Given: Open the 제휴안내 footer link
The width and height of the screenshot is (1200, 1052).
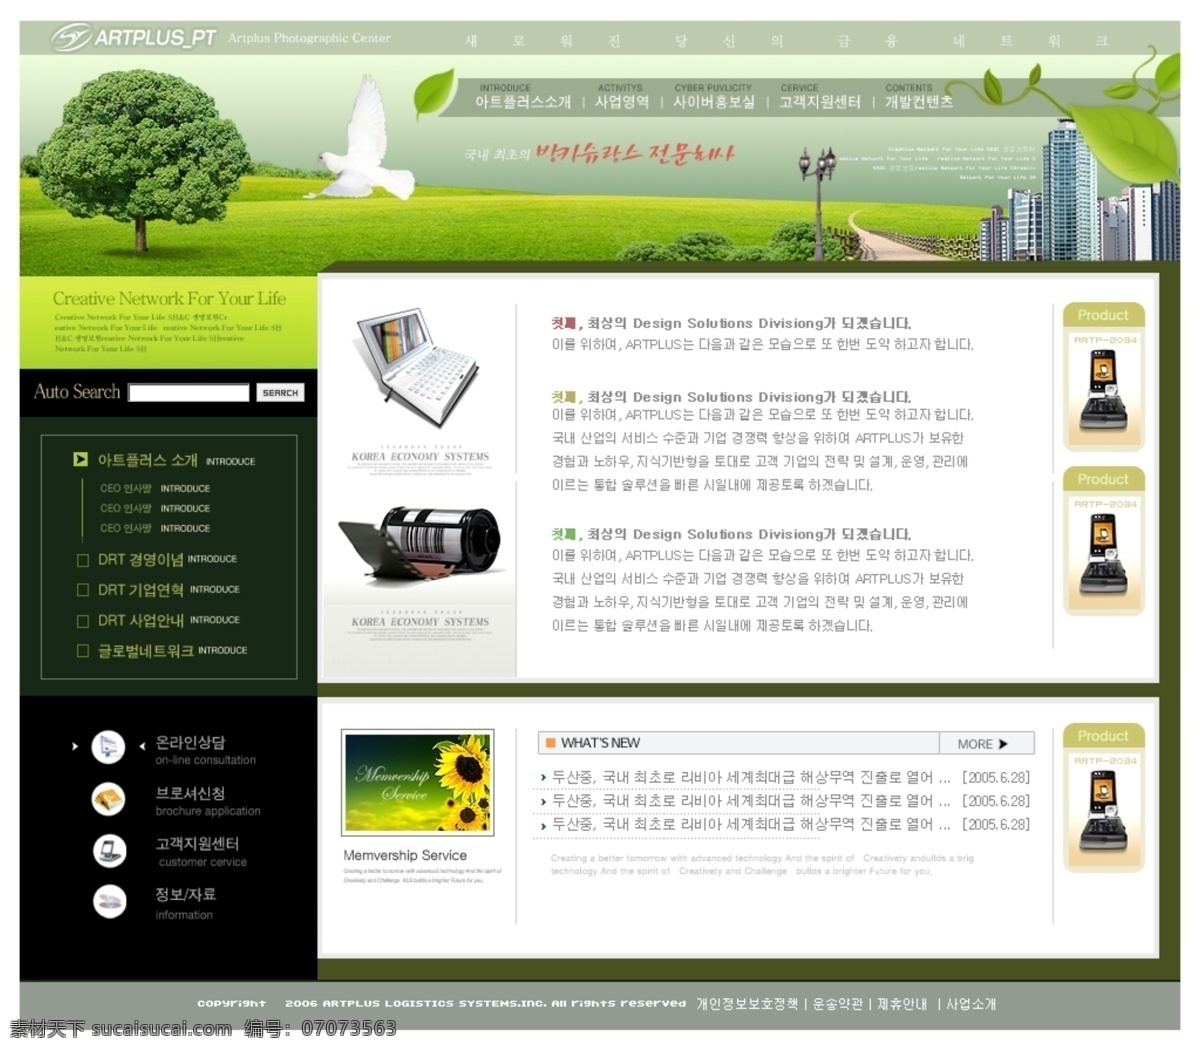Looking at the screenshot, I should (x=902, y=1004).
